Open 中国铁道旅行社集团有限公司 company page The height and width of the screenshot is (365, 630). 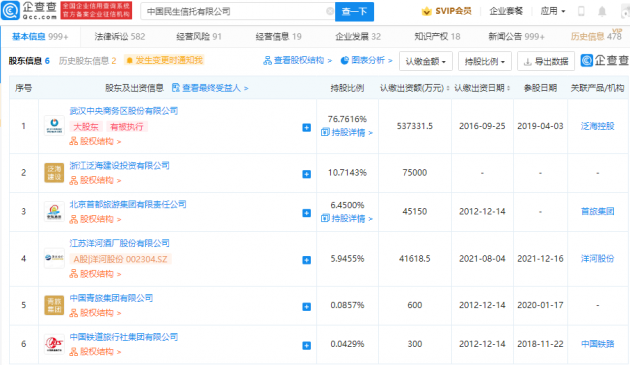tap(124, 337)
